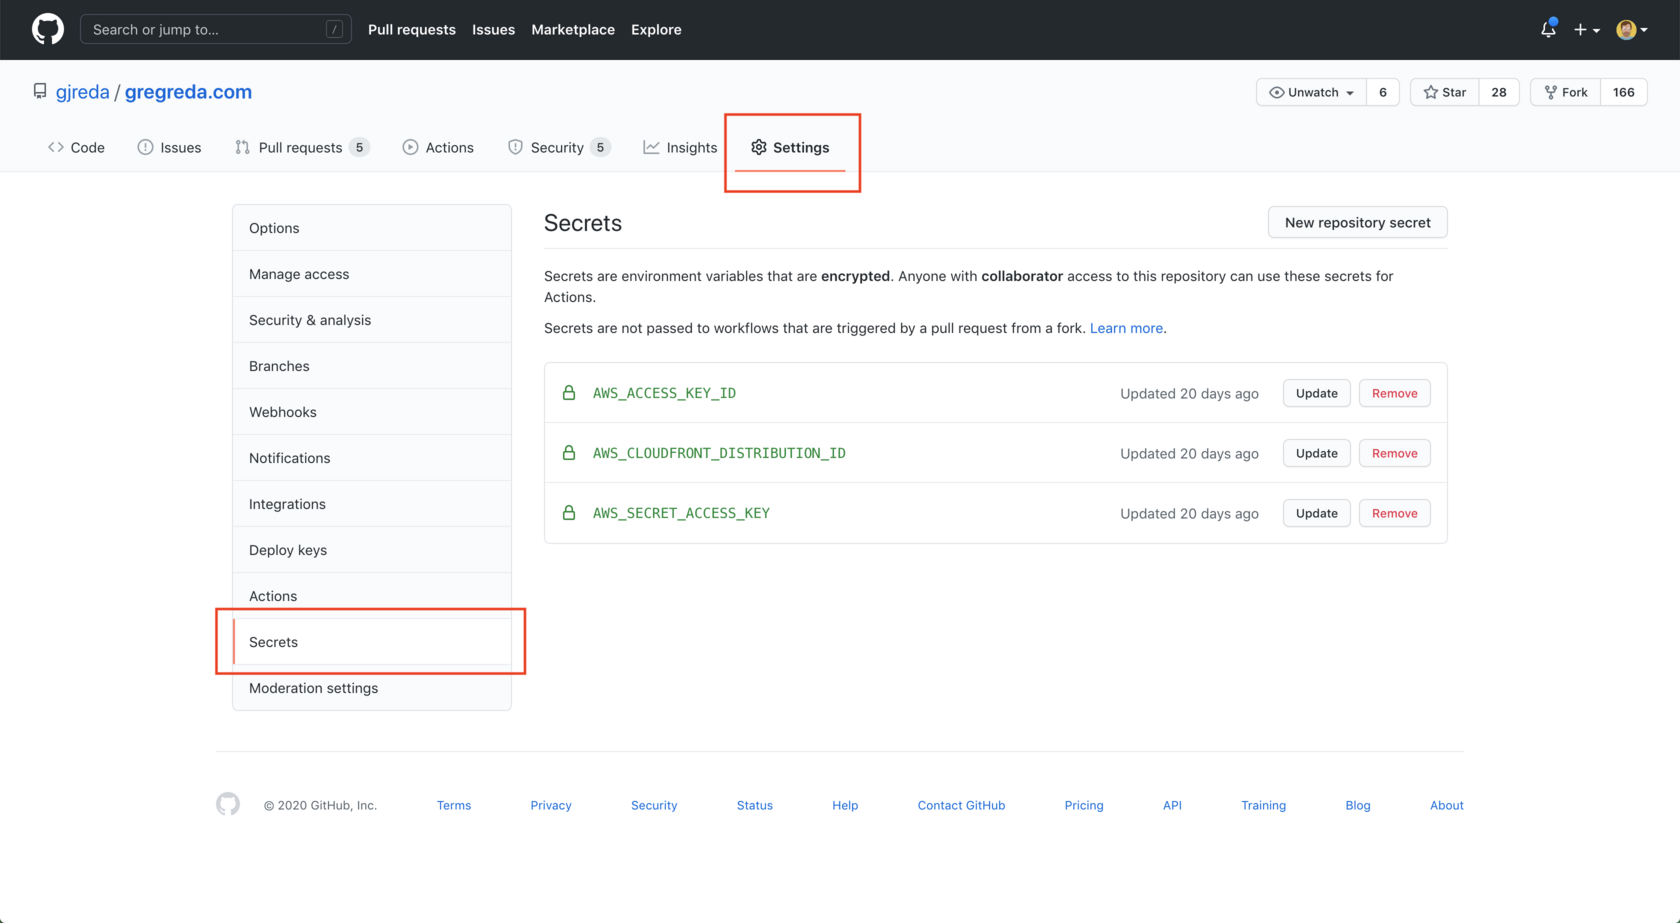Click the footer GitHub logo
Screen dimensions: 1680x923
(x=228, y=804)
